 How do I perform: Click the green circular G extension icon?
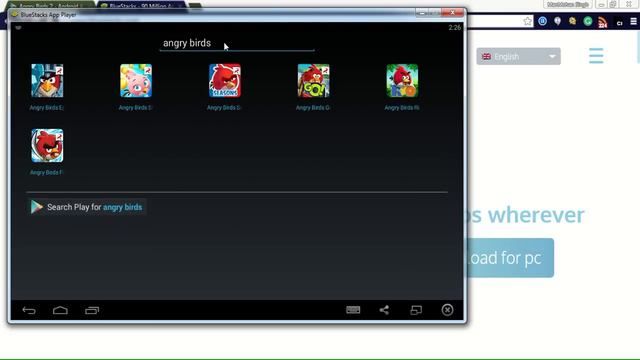[588, 21]
